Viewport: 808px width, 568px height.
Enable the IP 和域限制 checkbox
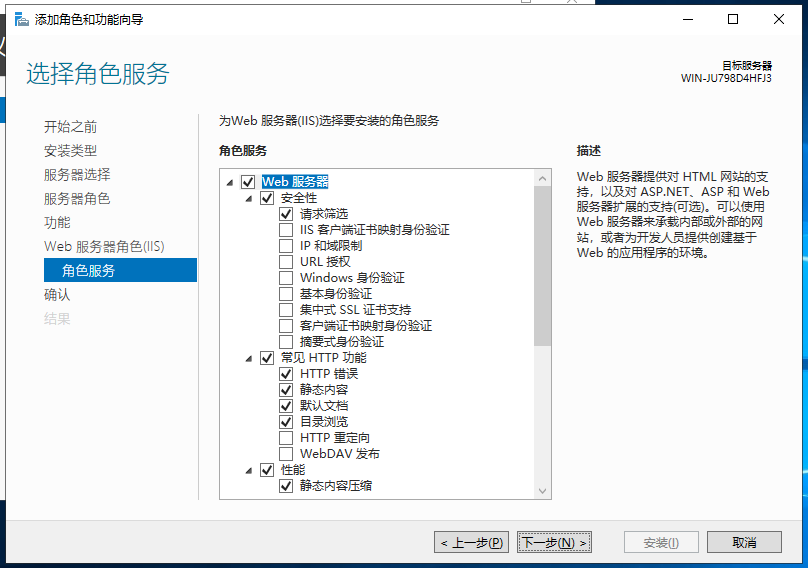pyautogui.click(x=286, y=246)
